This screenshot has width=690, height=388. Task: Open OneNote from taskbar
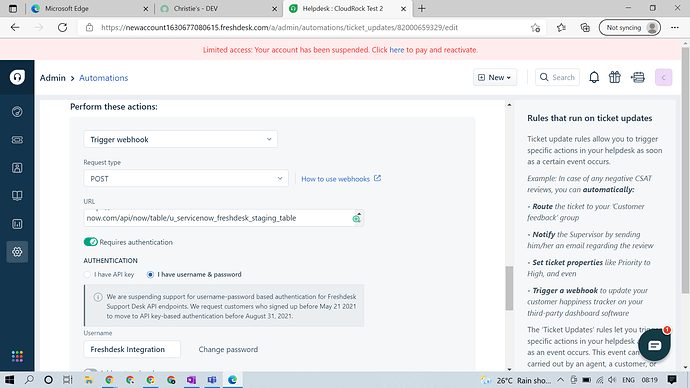click(x=191, y=380)
